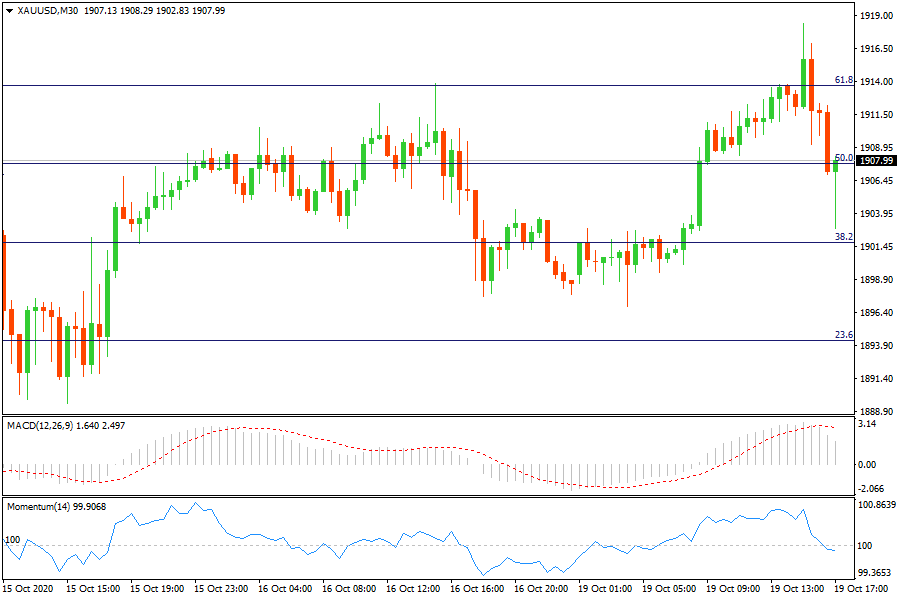The image size is (900, 600).
Task: Click the highlighted current price tag 1907.99
Action: [876, 161]
